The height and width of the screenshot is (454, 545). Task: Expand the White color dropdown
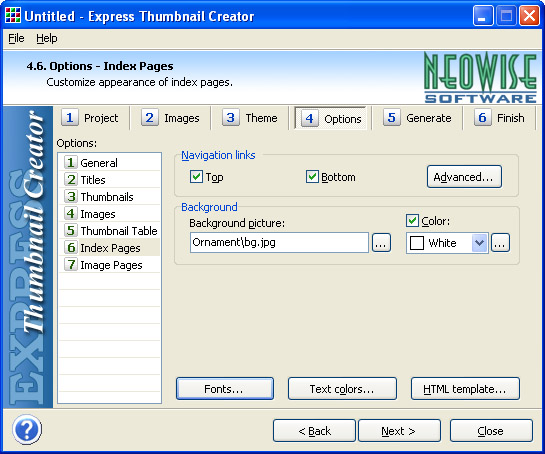479,243
